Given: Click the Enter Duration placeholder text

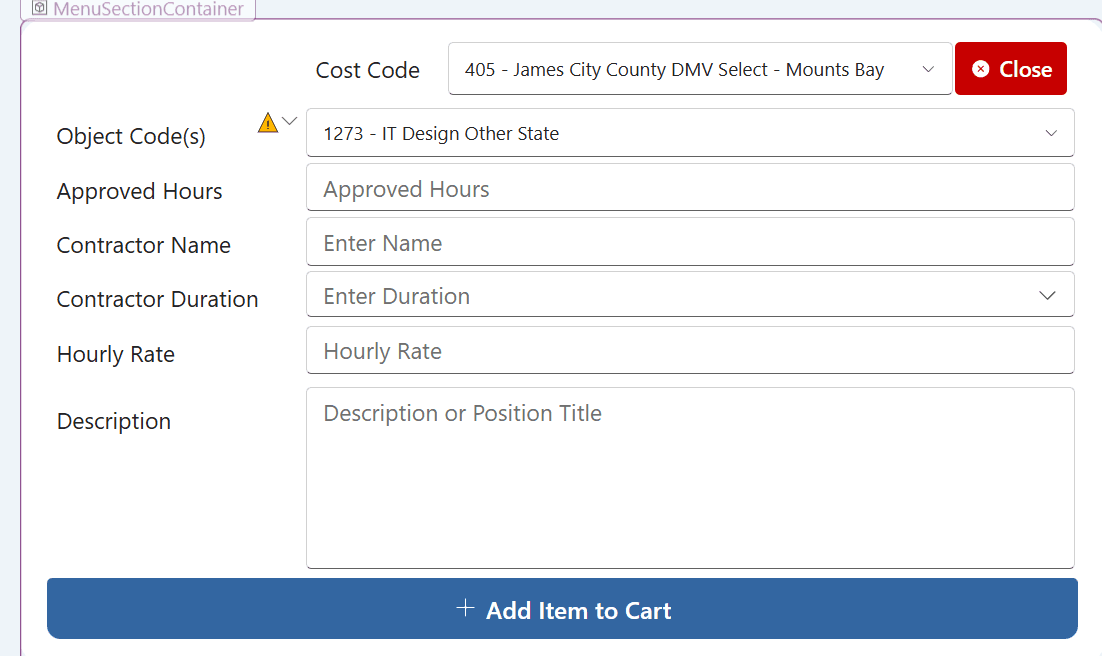Looking at the screenshot, I should tap(396, 297).
